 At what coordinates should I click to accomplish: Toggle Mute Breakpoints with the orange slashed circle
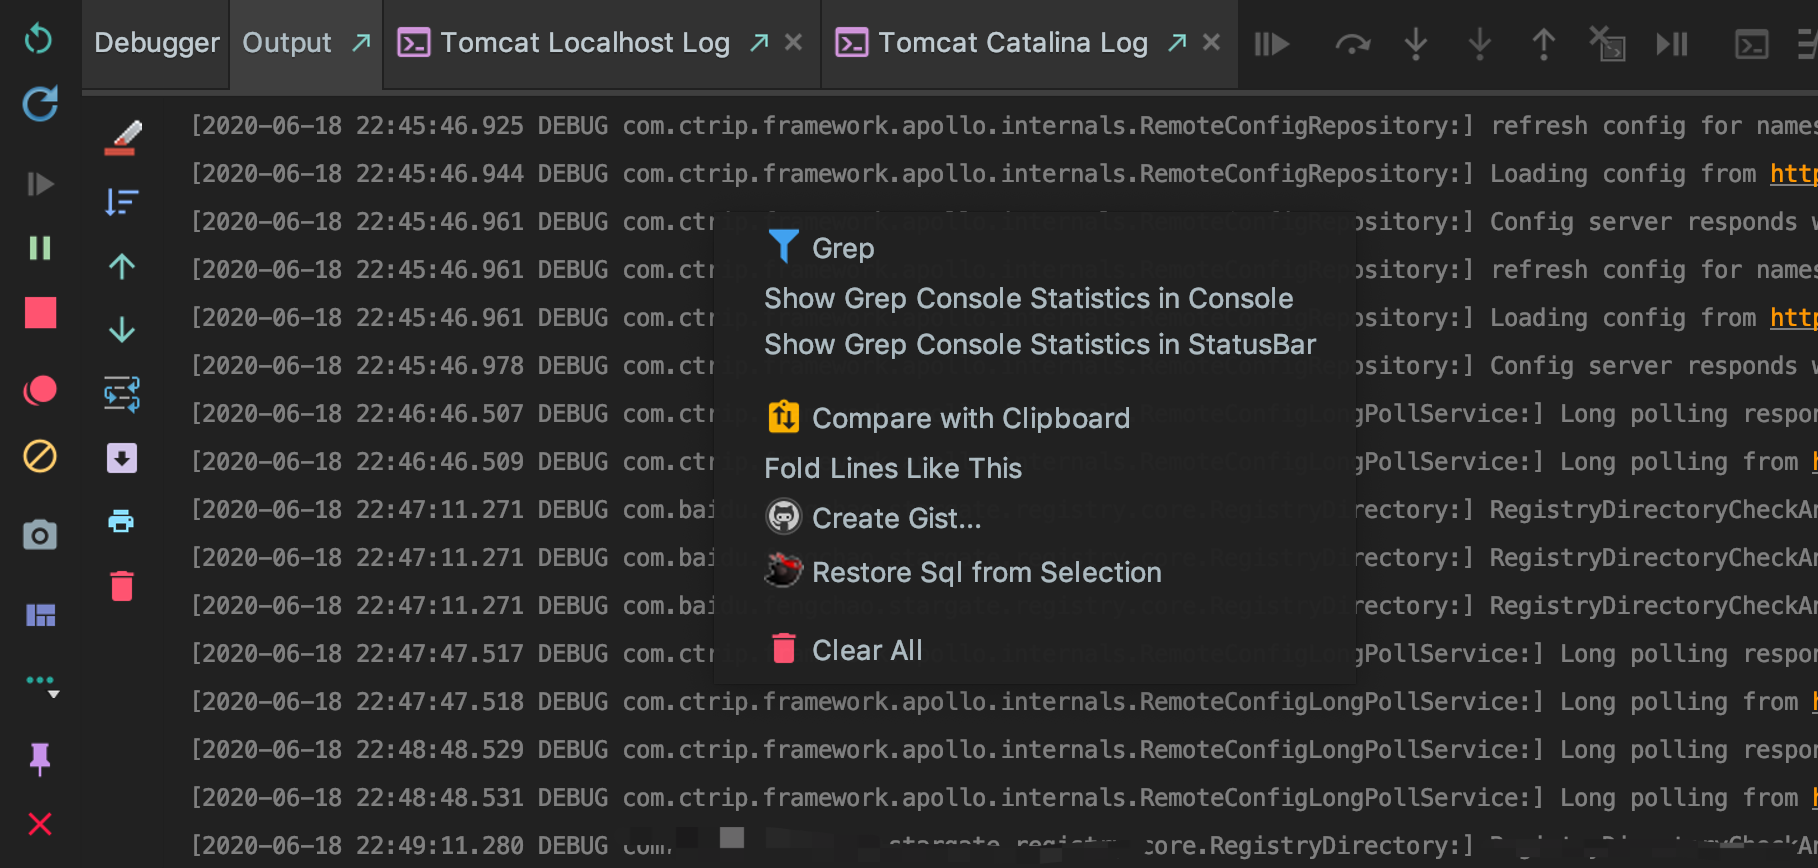[40, 457]
